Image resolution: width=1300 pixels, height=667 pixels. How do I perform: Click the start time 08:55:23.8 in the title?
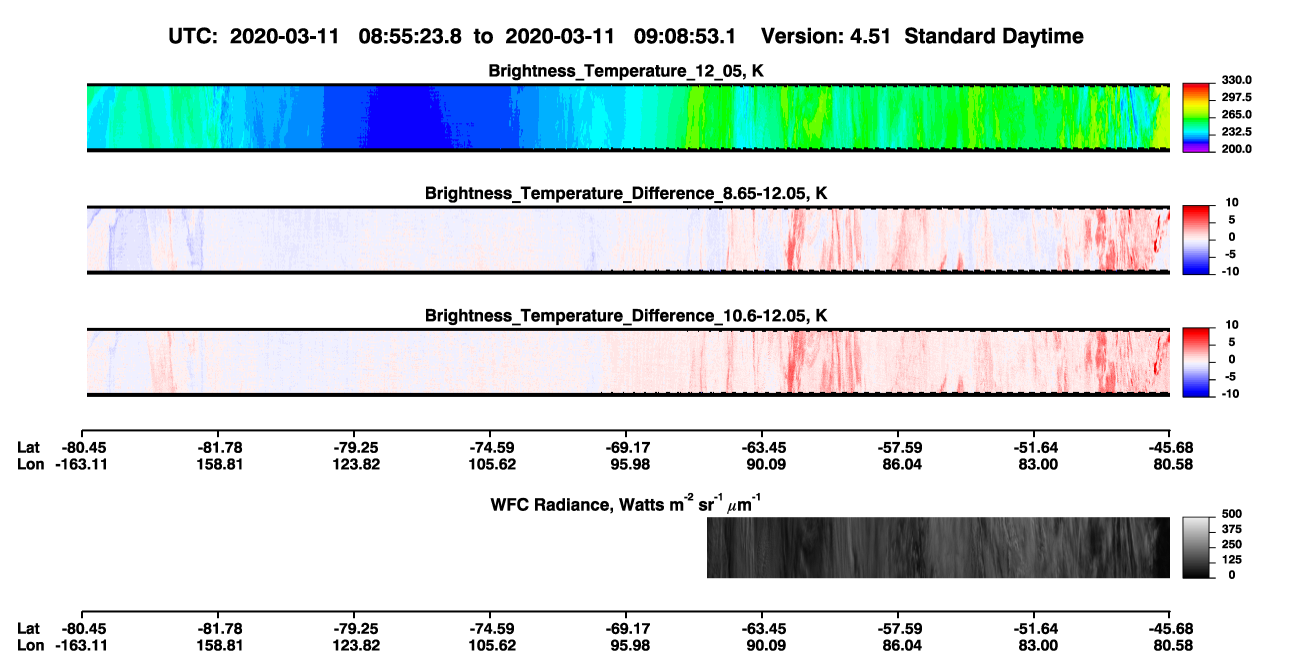tap(410, 37)
